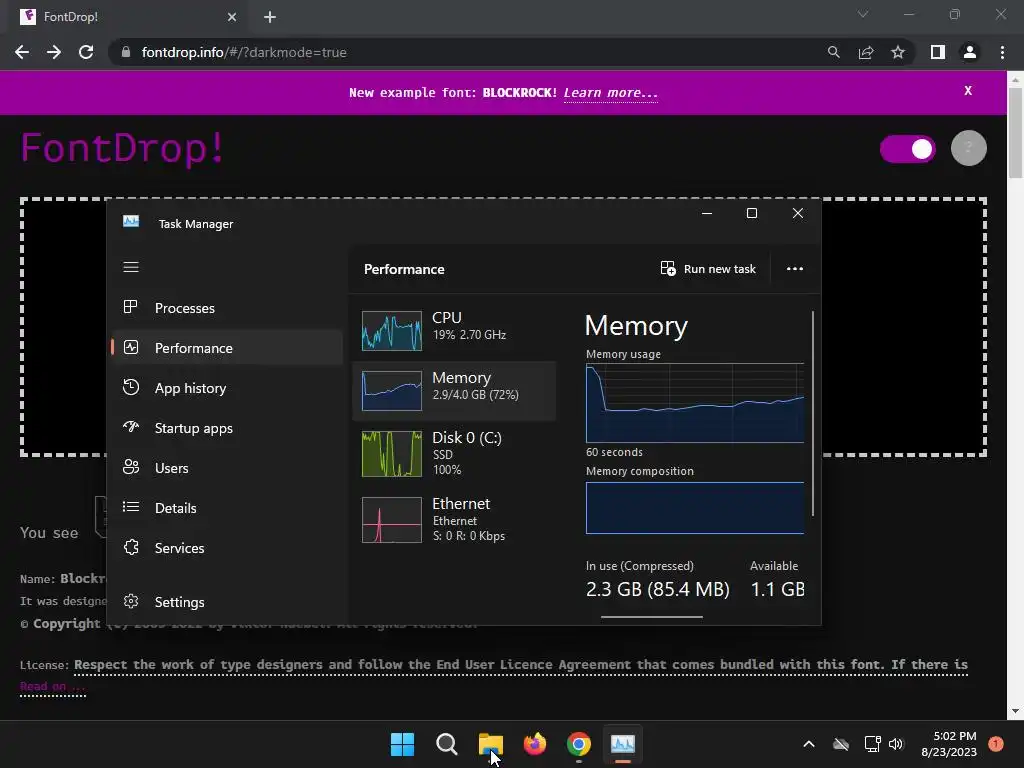1024x768 pixels.
Task: Open Services page in Task Manager
Action: (228, 548)
